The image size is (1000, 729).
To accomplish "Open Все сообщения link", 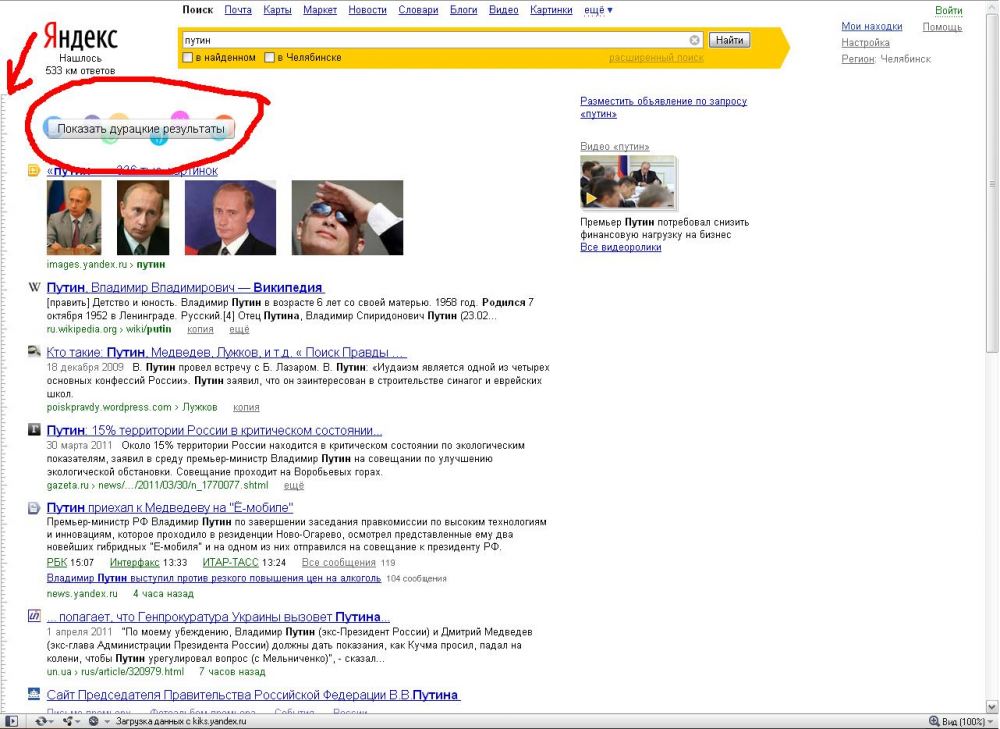I will click(x=339, y=563).
